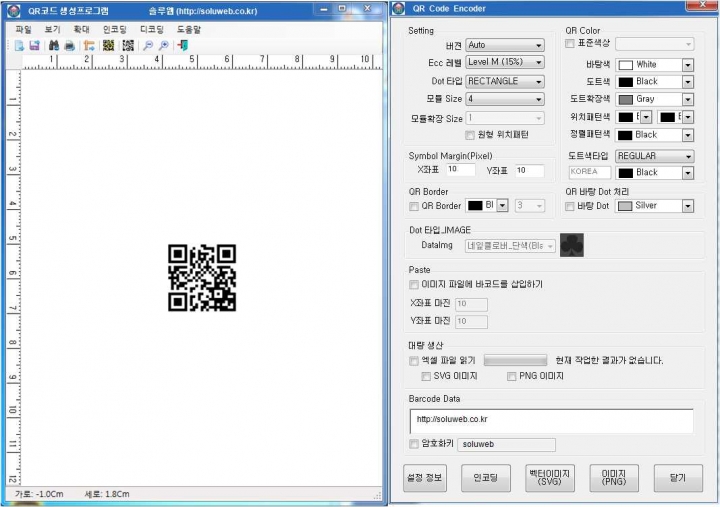Click the X좌표 margin input field
The height and width of the screenshot is (507, 720).
[461, 170]
